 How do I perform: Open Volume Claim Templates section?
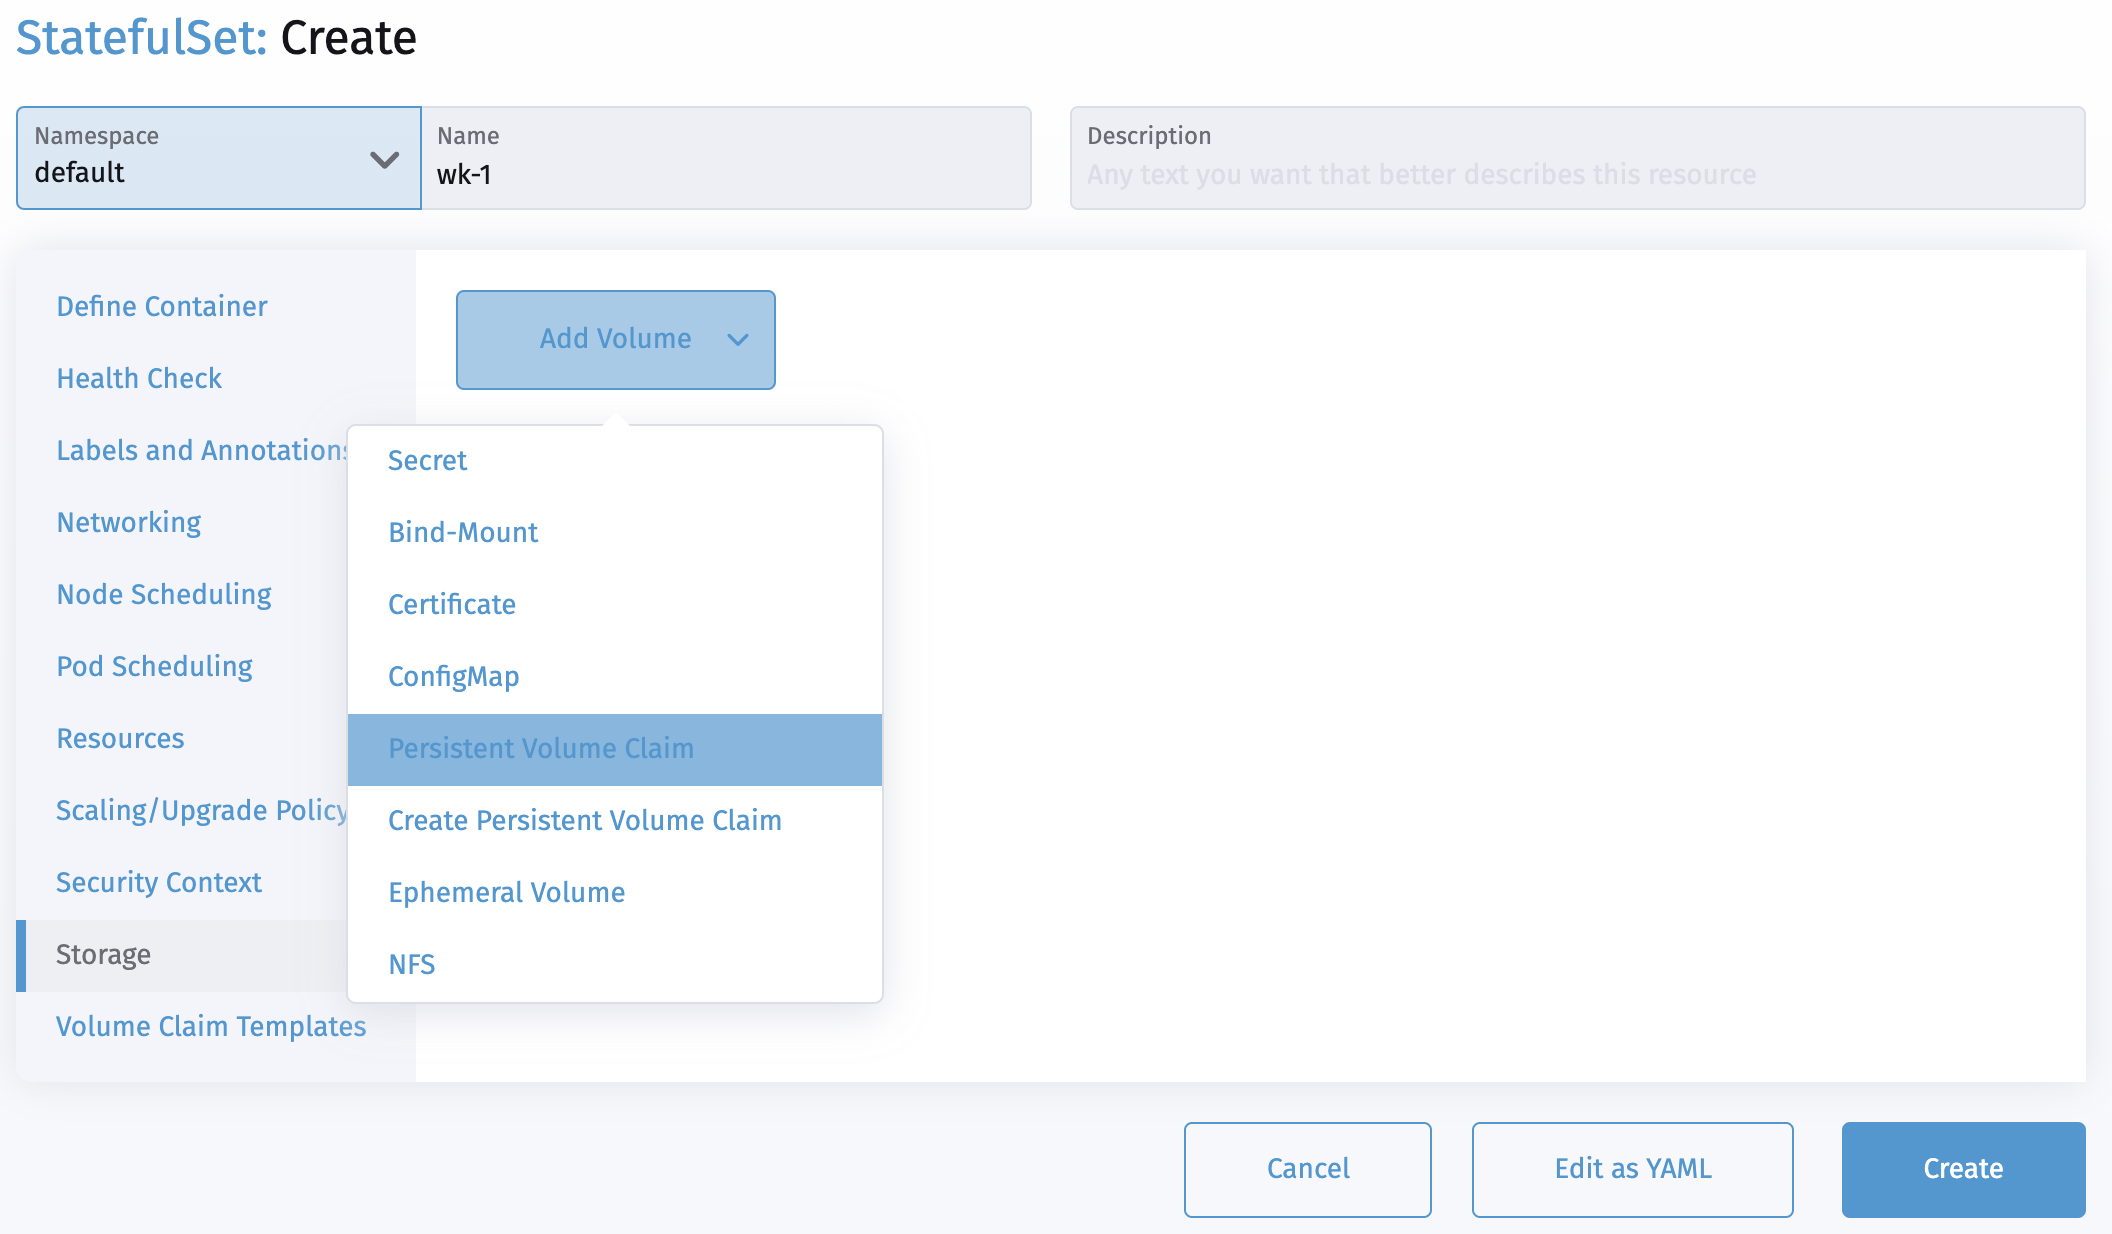pyautogui.click(x=211, y=1026)
